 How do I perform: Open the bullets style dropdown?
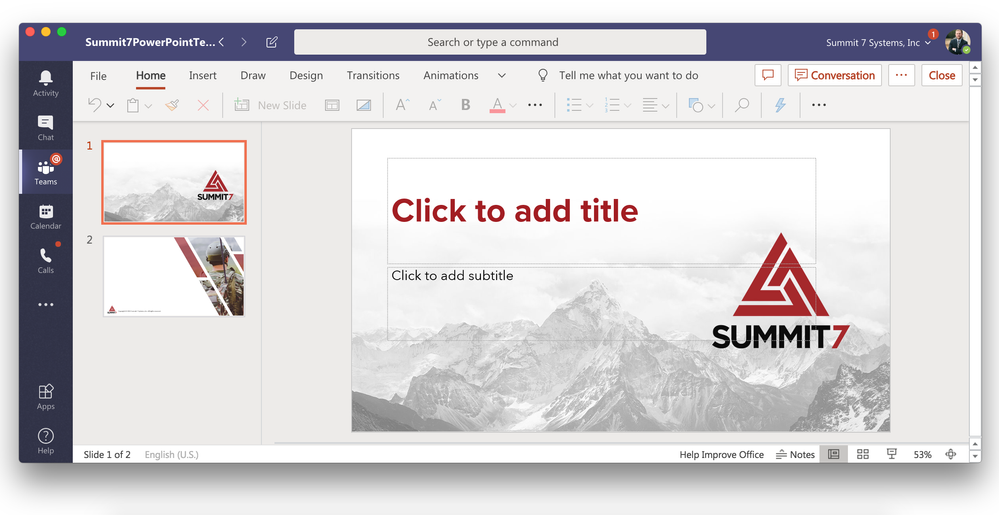(589, 106)
